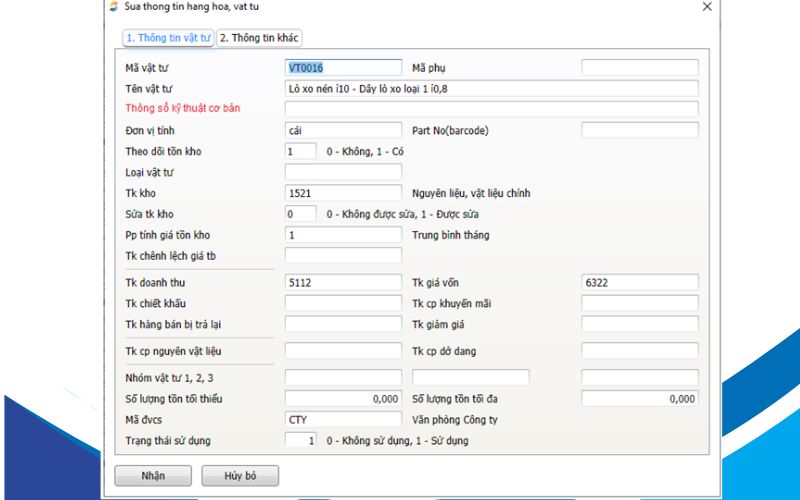Click the Thông số kỹ thuật cơ bản field
This screenshot has width=800, height=500.
point(491,108)
